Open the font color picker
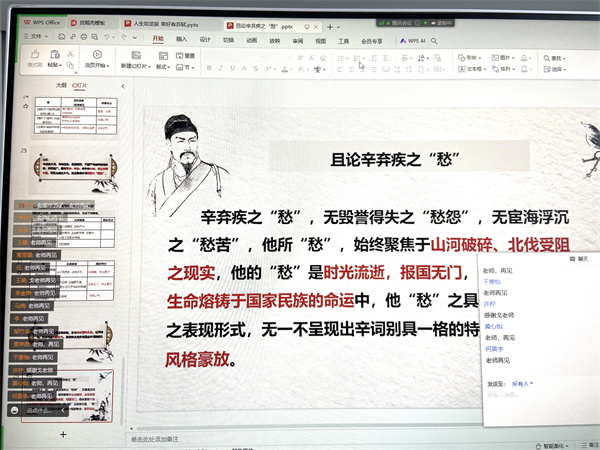The width and height of the screenshot is (600, 450). point(285,69)
